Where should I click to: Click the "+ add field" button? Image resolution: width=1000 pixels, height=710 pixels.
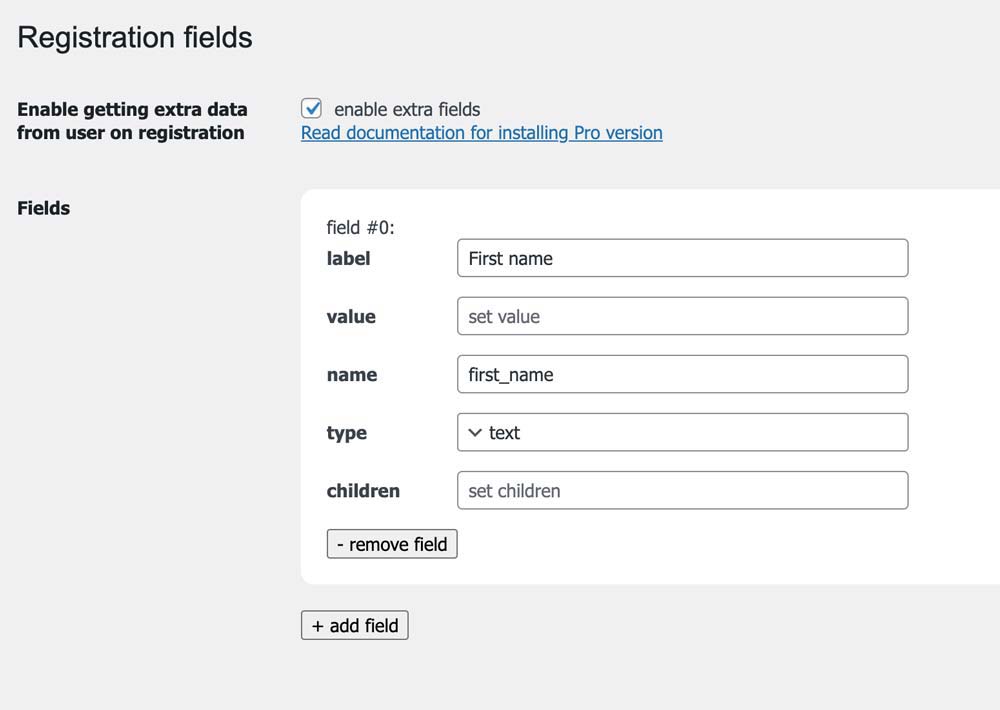355,625
